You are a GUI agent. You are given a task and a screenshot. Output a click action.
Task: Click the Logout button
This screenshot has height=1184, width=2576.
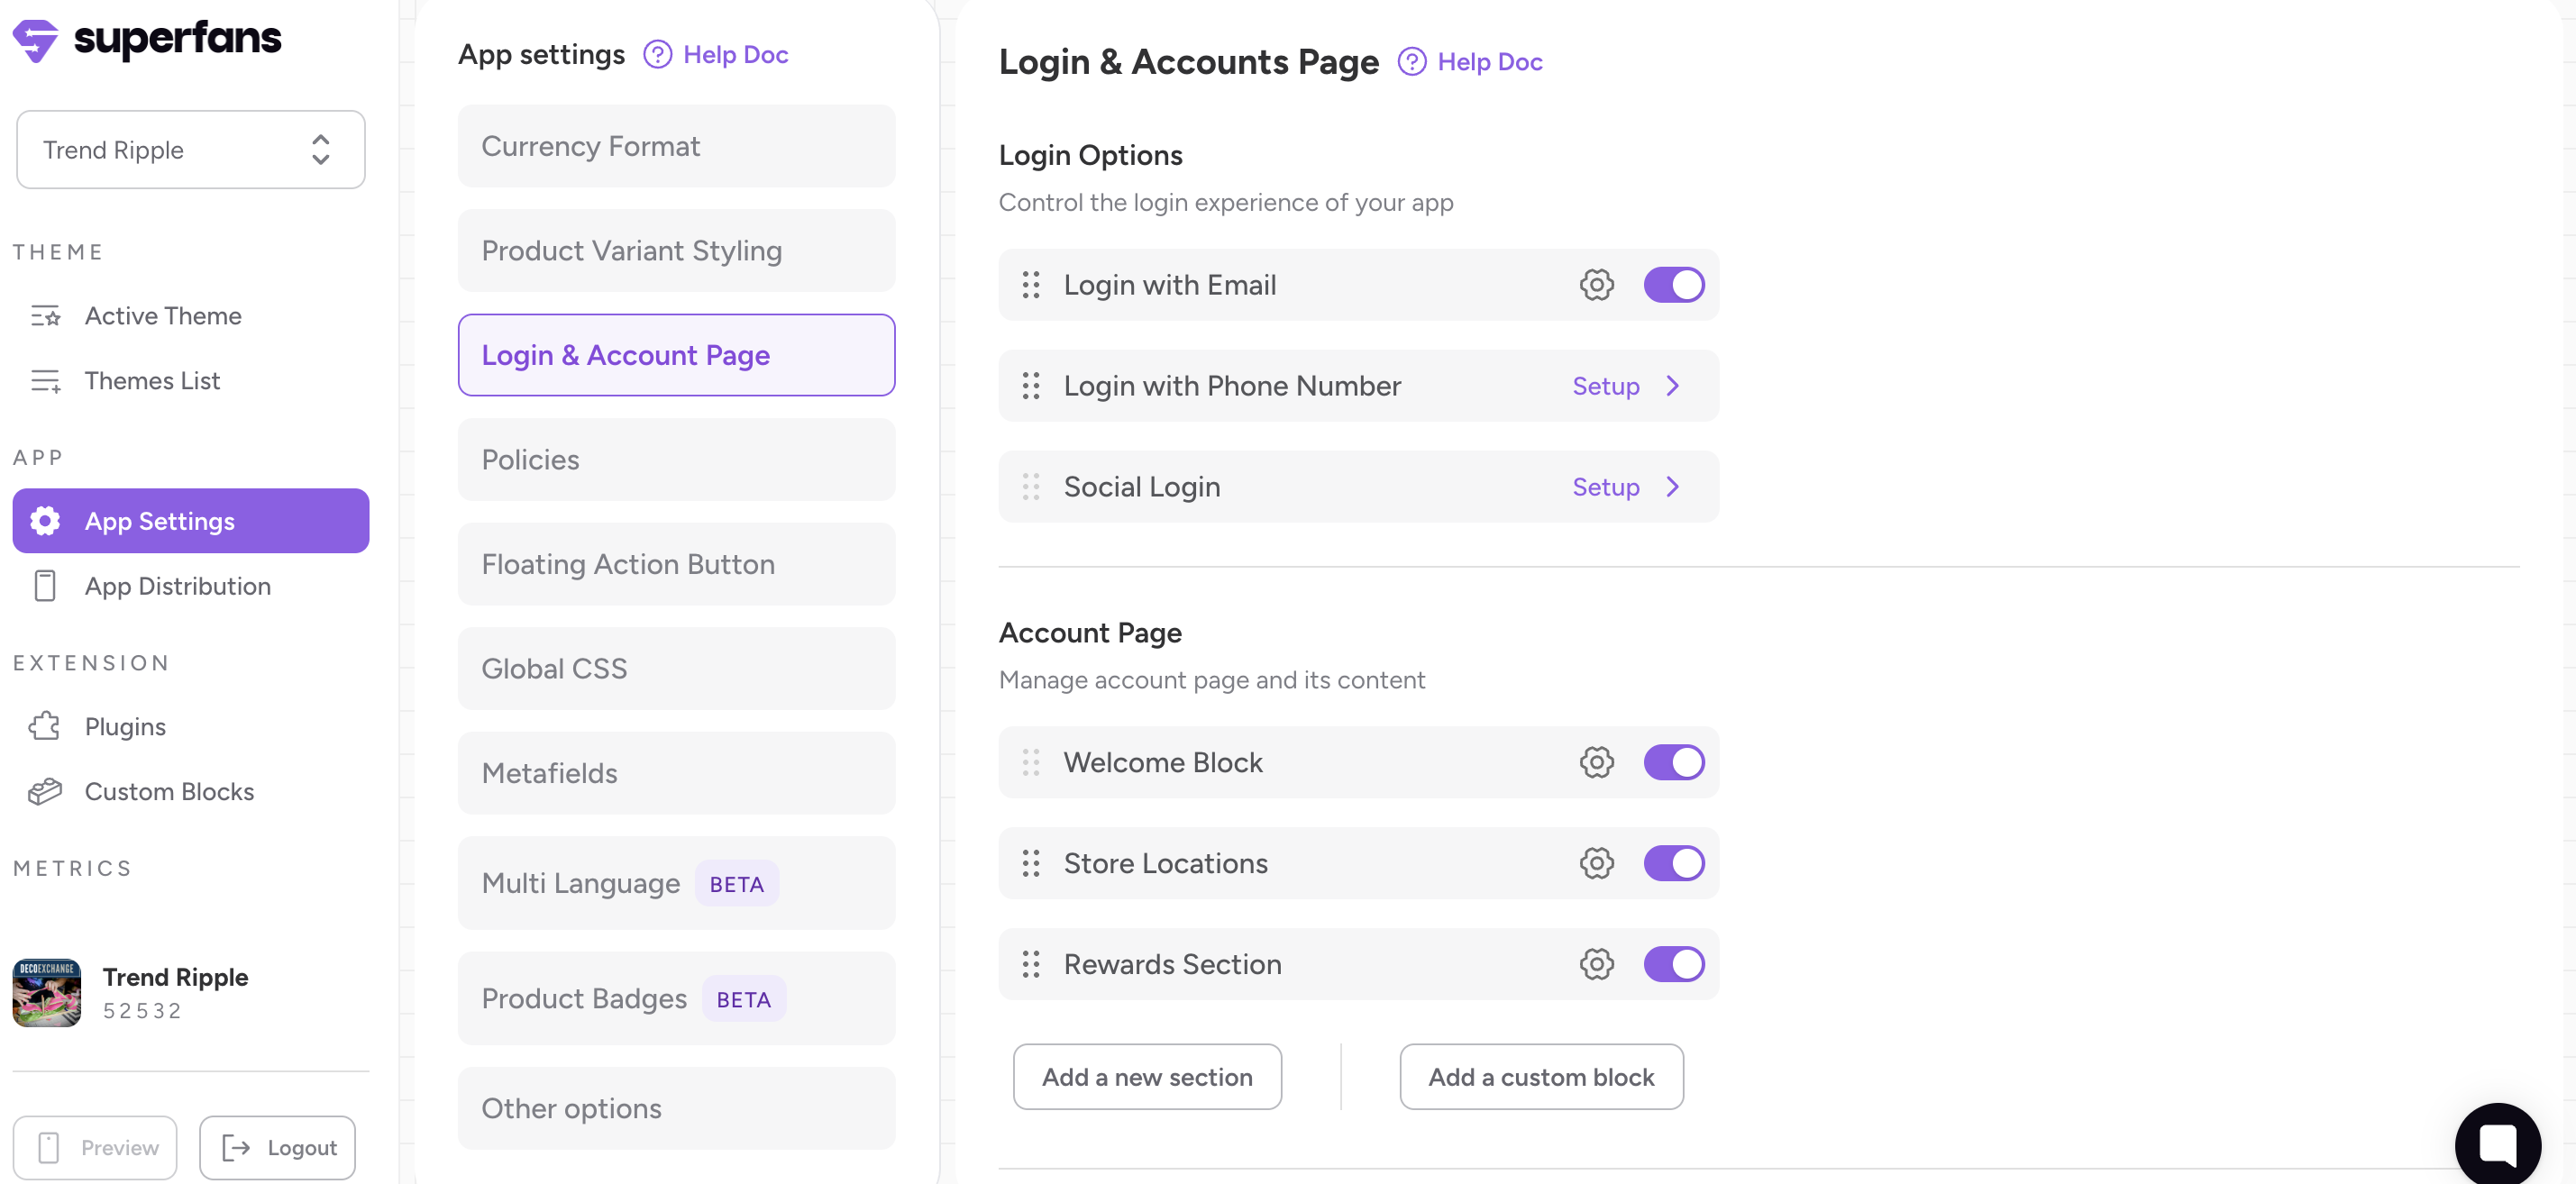[277, 1147]
